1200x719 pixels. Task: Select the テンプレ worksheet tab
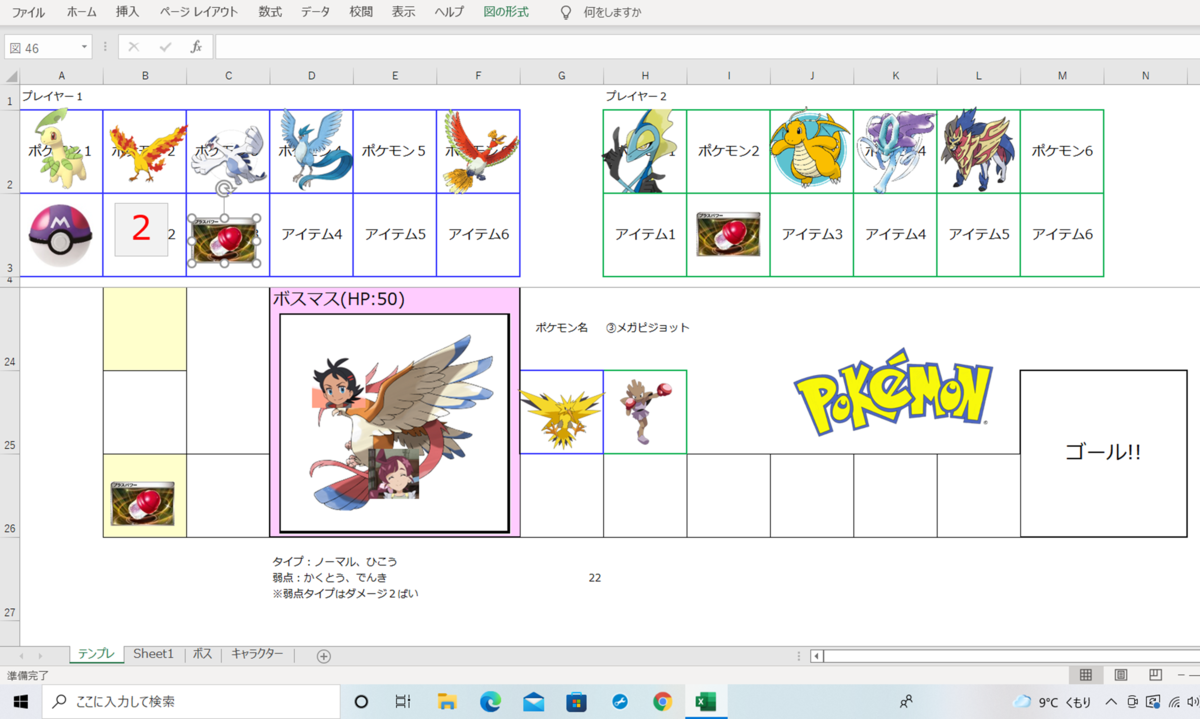pyautogui.click(x=97, y=654)
